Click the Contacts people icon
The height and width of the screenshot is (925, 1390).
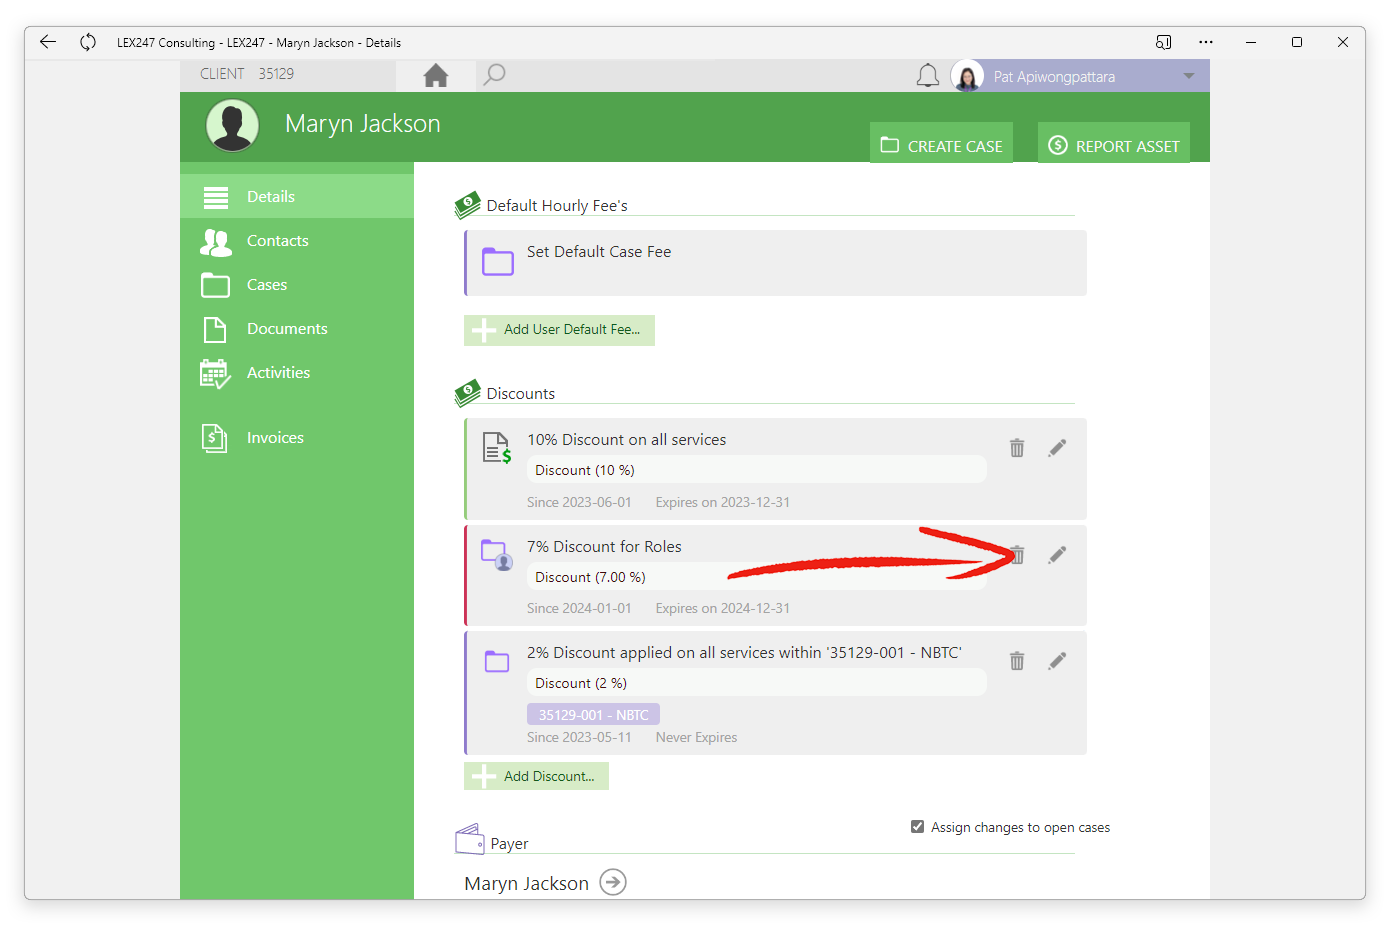coord(215,241)
